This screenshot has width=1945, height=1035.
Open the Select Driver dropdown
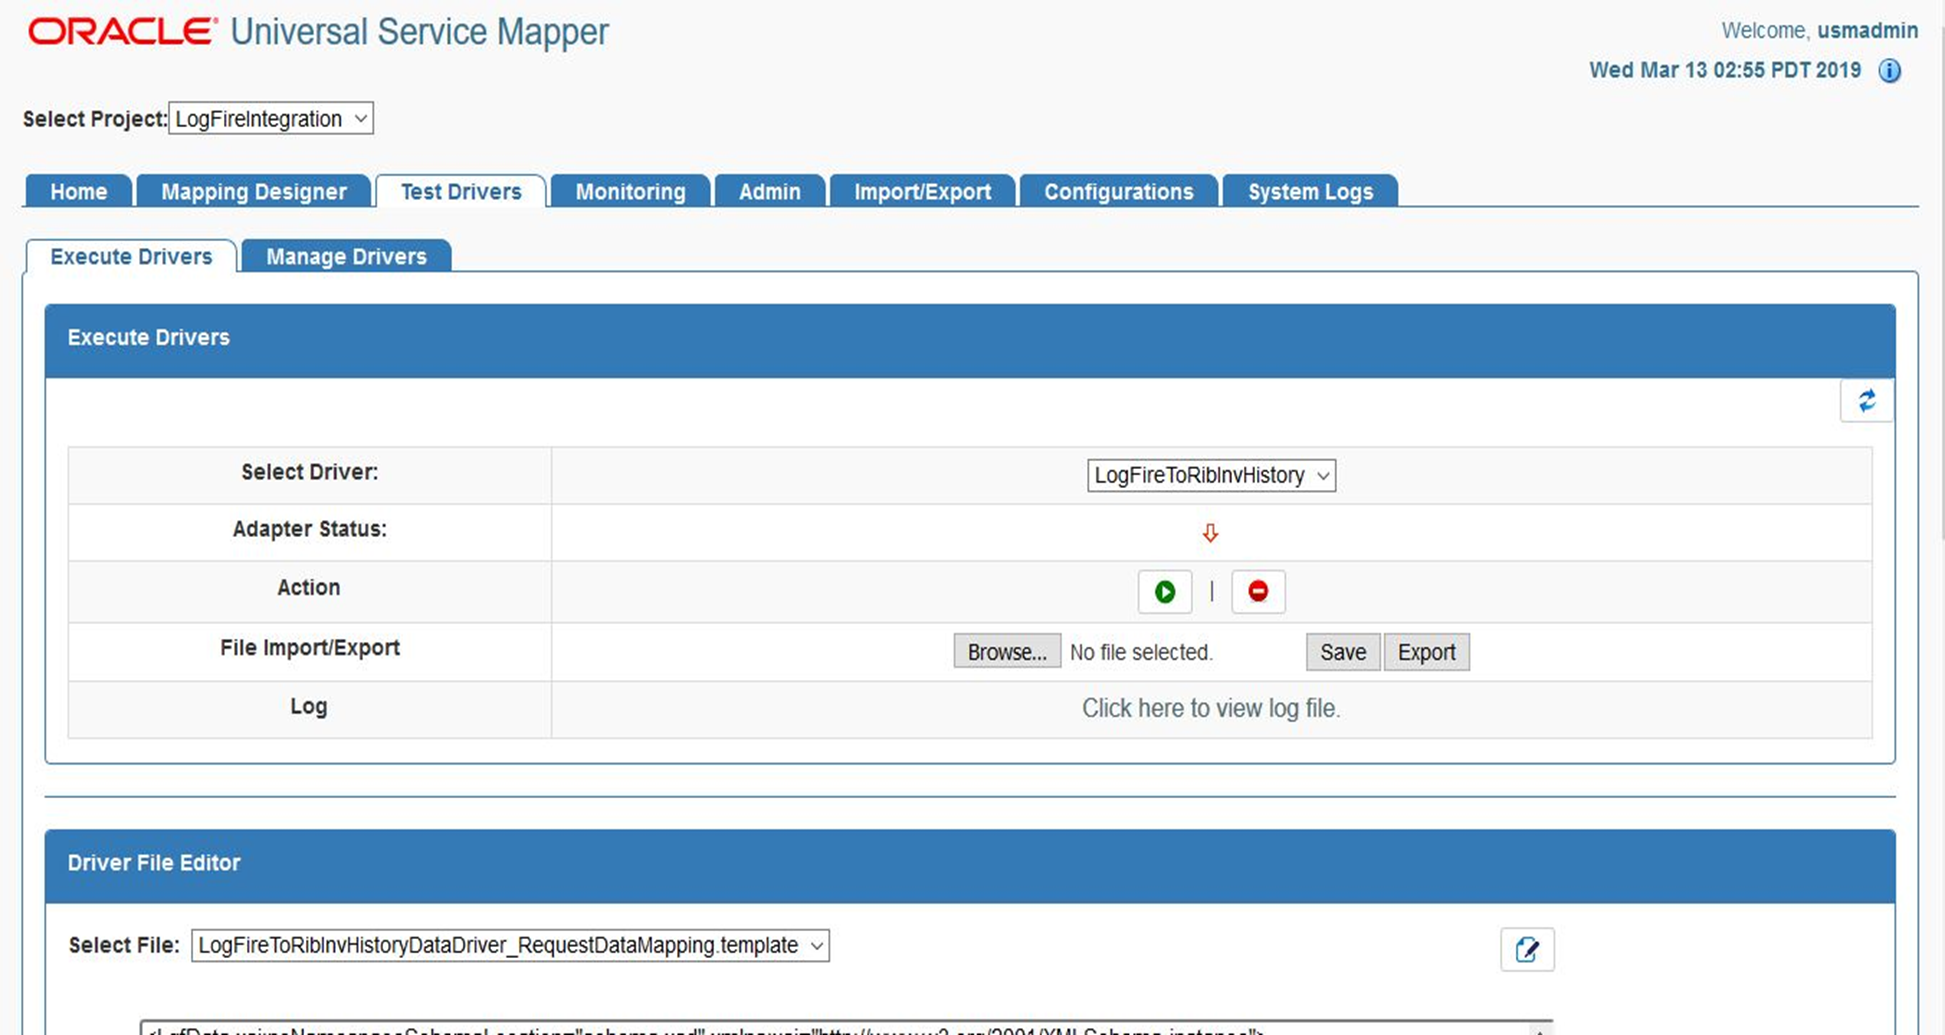pos(1211,475)
